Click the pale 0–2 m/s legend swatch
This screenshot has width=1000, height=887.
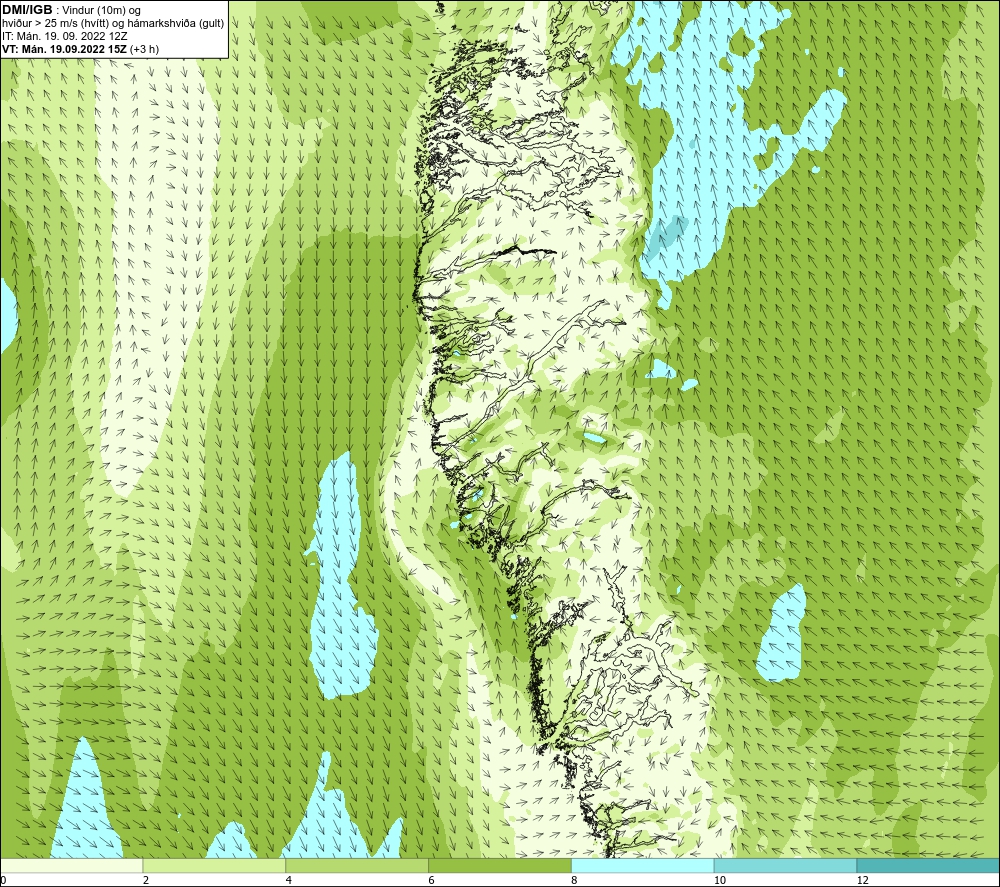point(71,865)
